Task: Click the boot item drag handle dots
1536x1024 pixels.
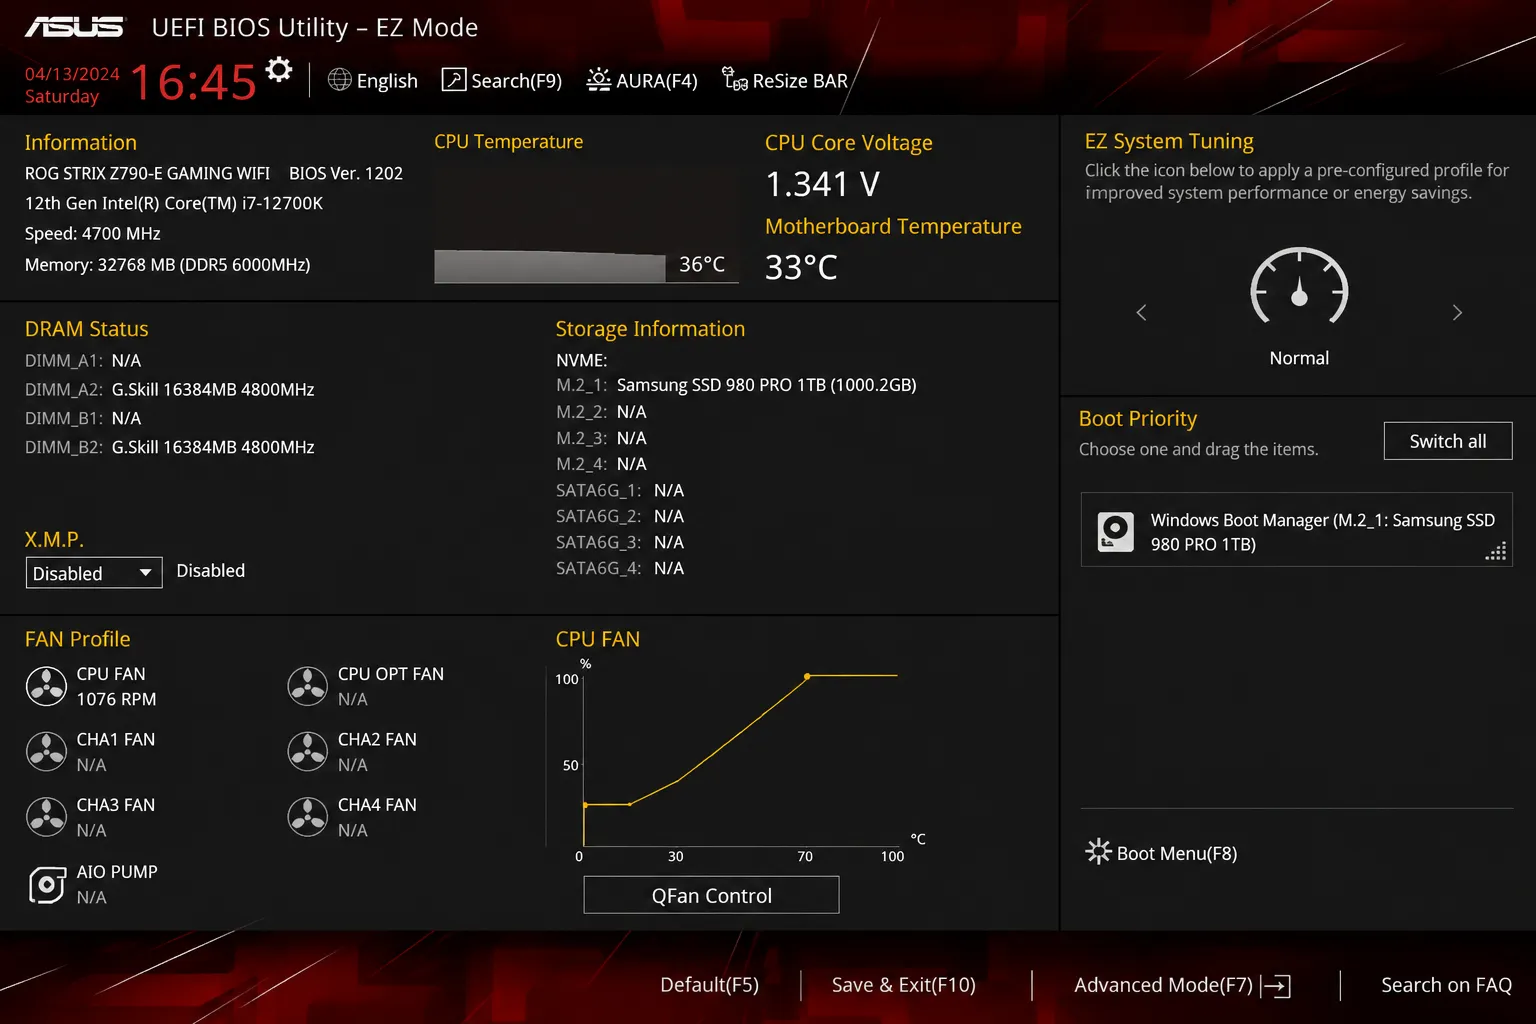Action: (1495, 551)
